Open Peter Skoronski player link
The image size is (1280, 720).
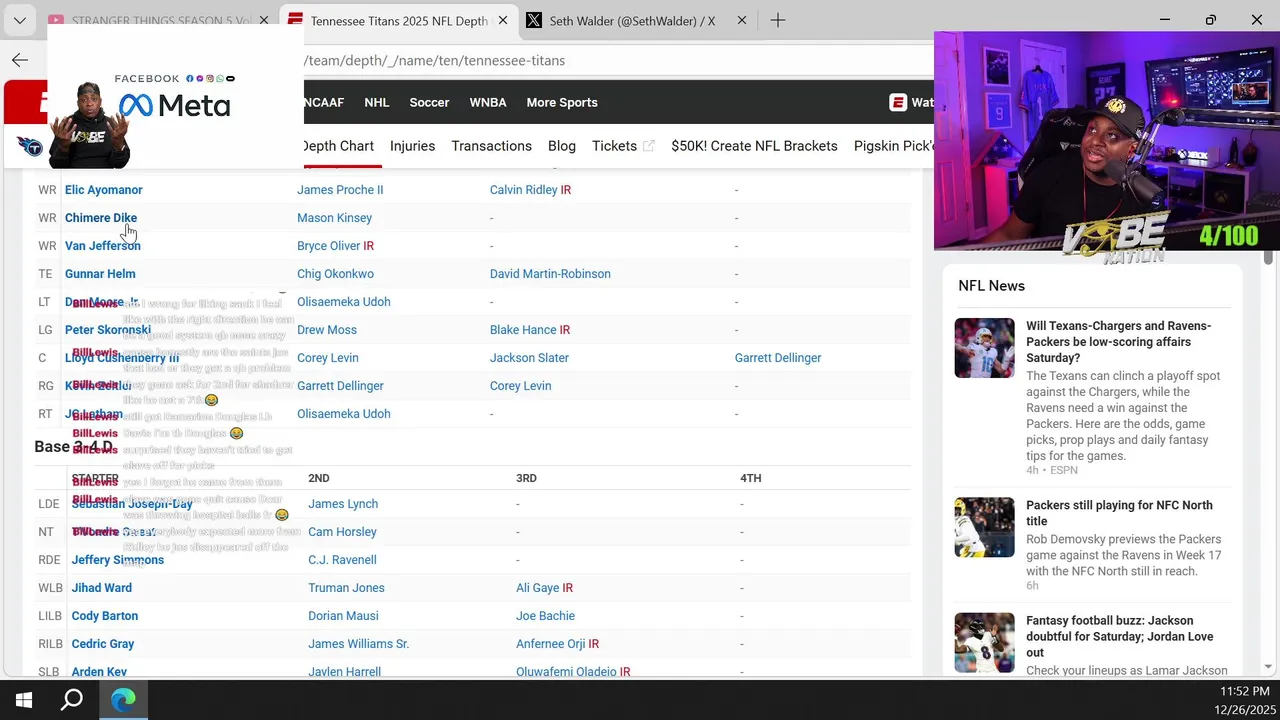point(108,330)
